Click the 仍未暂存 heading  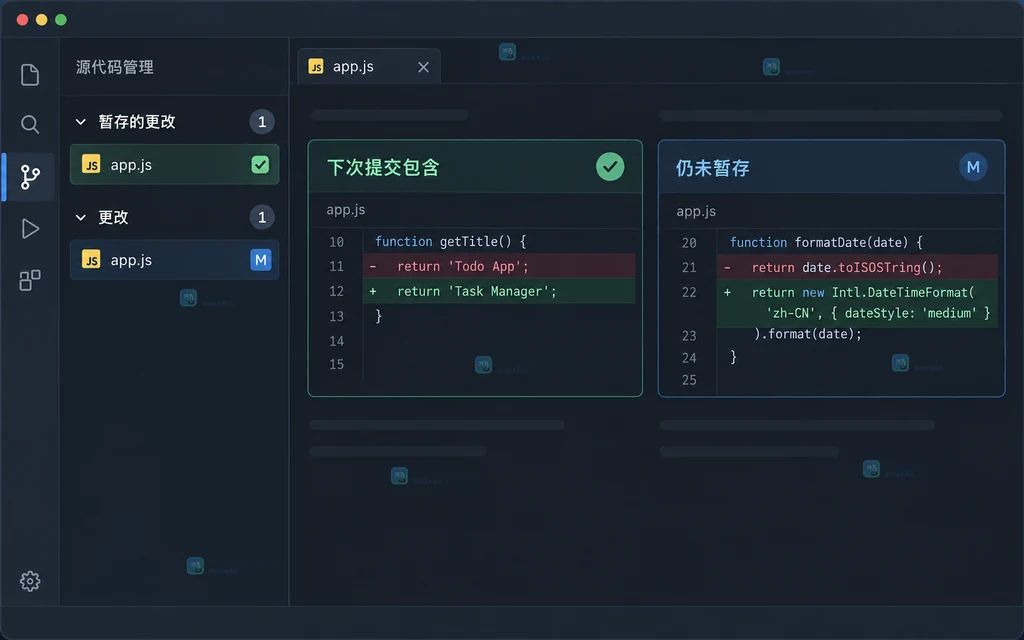(712, 168)
